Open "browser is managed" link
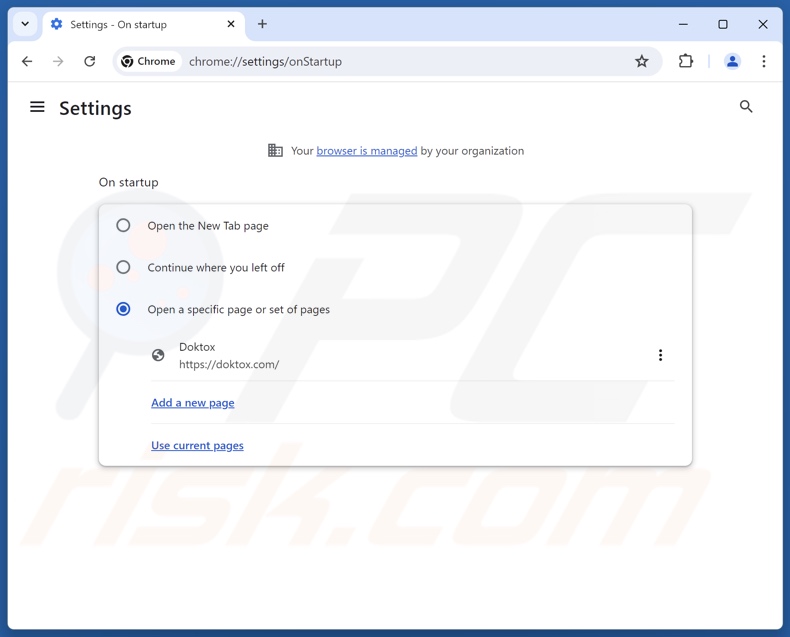This screenshot has width=790, height=637. pos(367,151)
